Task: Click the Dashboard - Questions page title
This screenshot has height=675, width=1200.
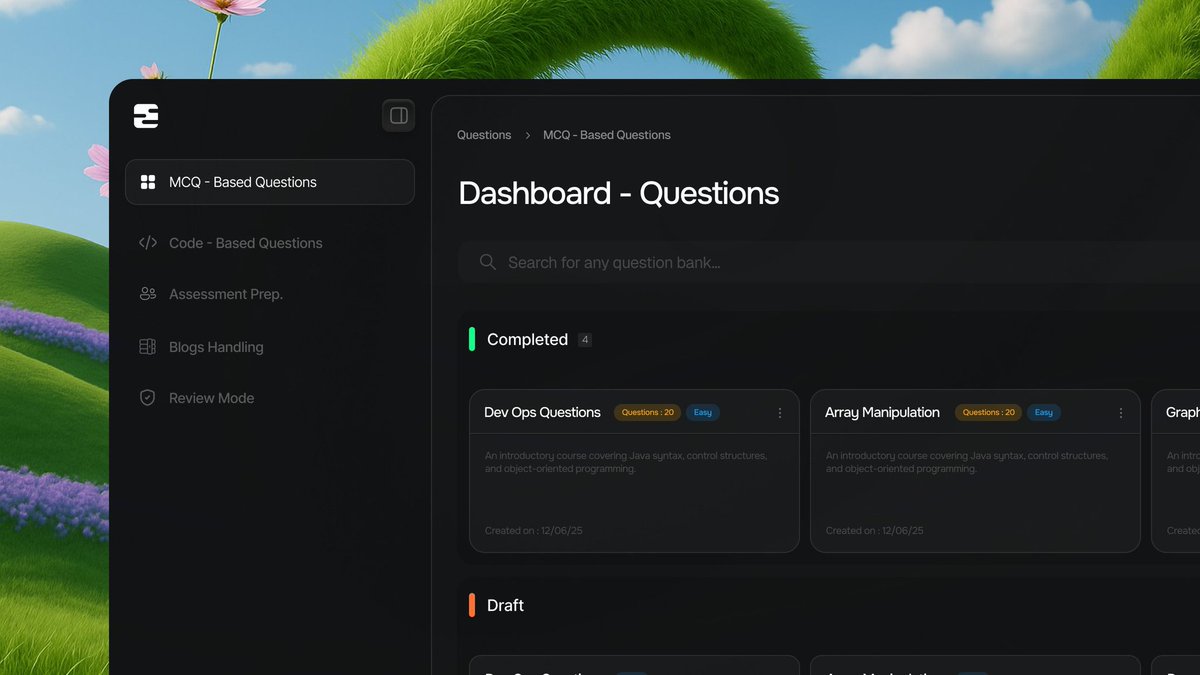Action: [619, 193]
